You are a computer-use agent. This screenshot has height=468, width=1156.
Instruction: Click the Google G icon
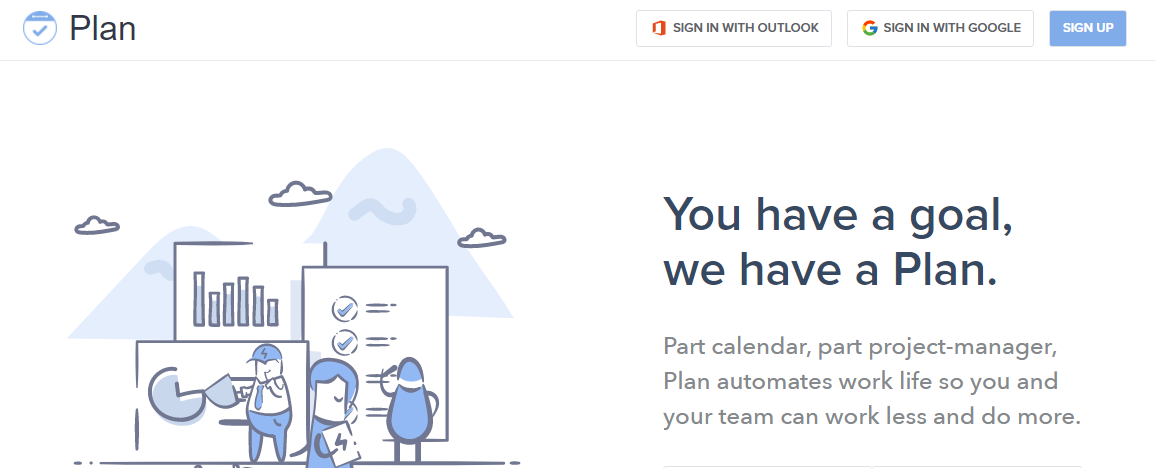869,28
